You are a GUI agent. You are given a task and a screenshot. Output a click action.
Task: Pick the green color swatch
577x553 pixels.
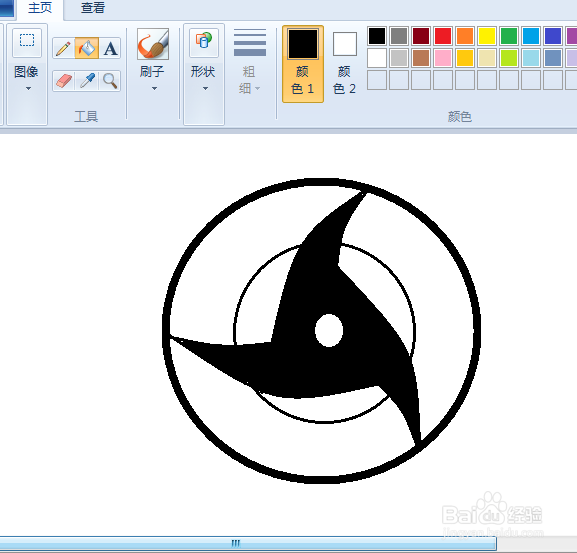pos(509,36)
